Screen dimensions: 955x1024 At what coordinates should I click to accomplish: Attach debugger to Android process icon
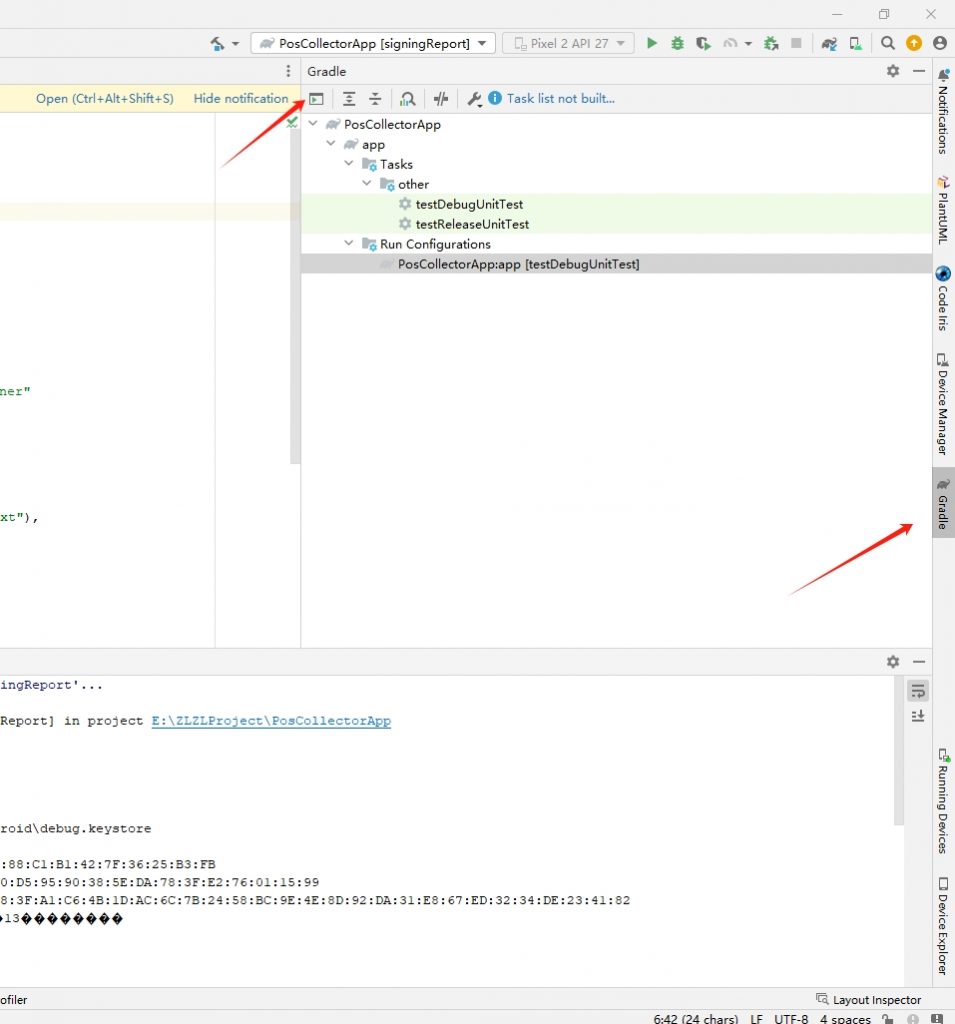pyautogui.click(x=771, y=43)
